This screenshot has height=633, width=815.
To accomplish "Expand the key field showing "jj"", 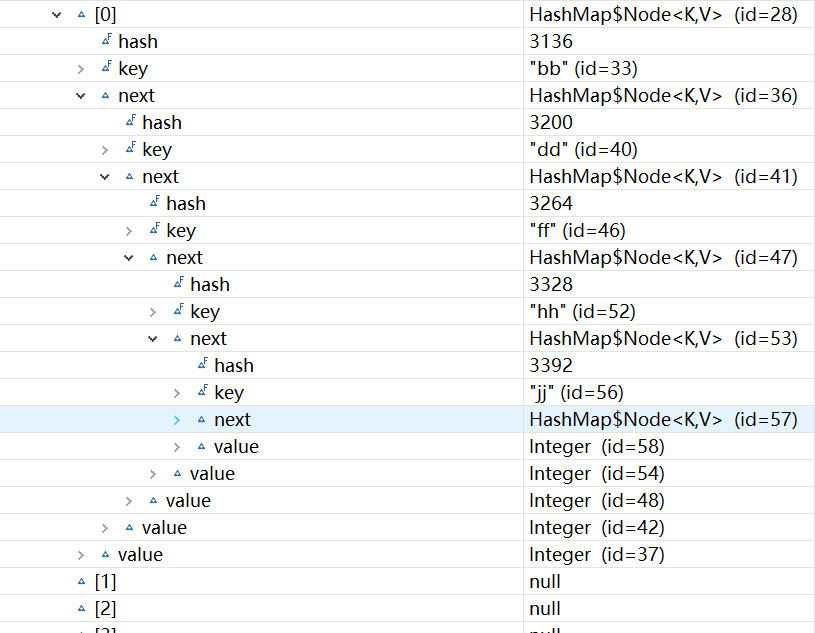I will pos(177,393).
